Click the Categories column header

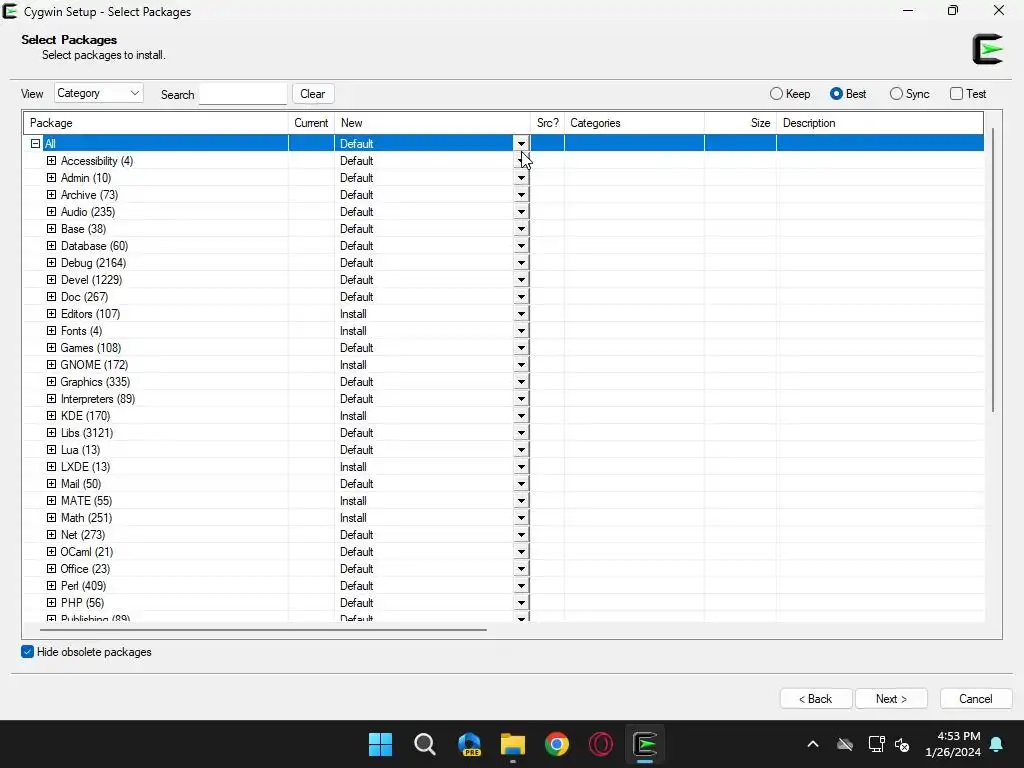[x=634, y=123]
